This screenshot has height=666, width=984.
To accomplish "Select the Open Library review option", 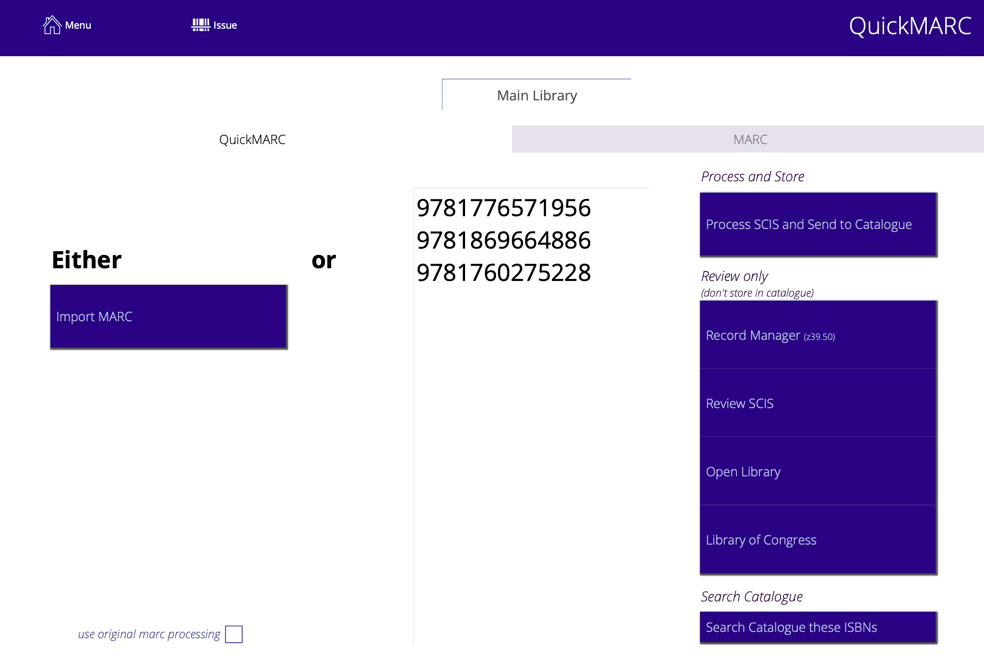I will [x=818, y=472].
